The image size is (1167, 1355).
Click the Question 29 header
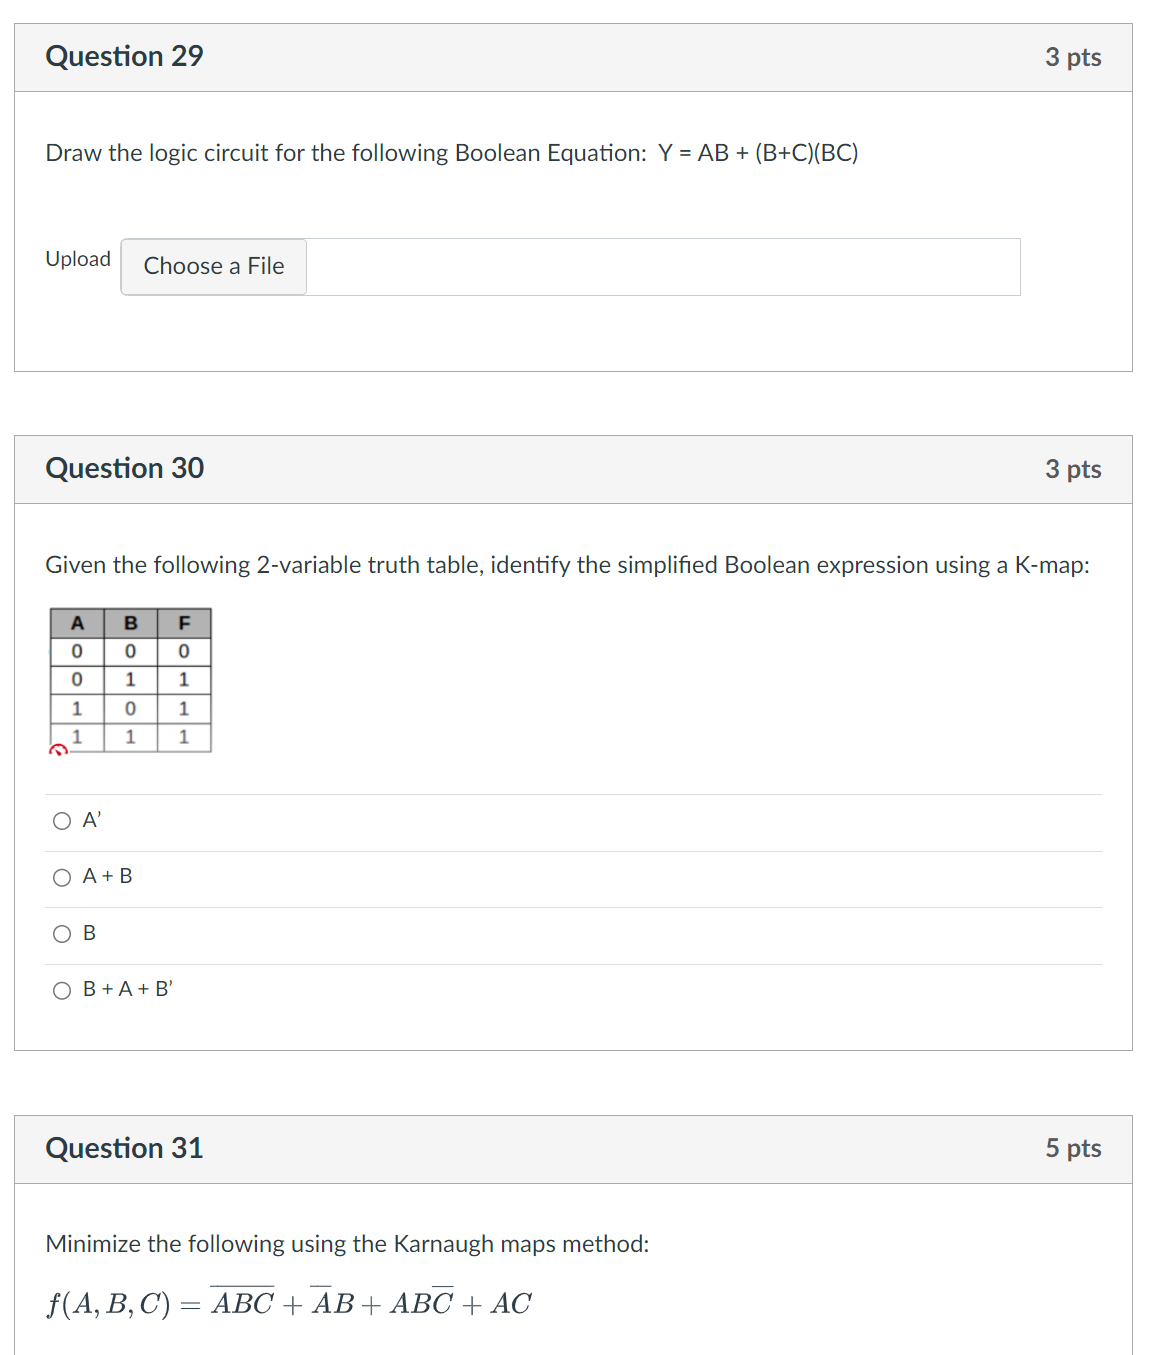124,56
